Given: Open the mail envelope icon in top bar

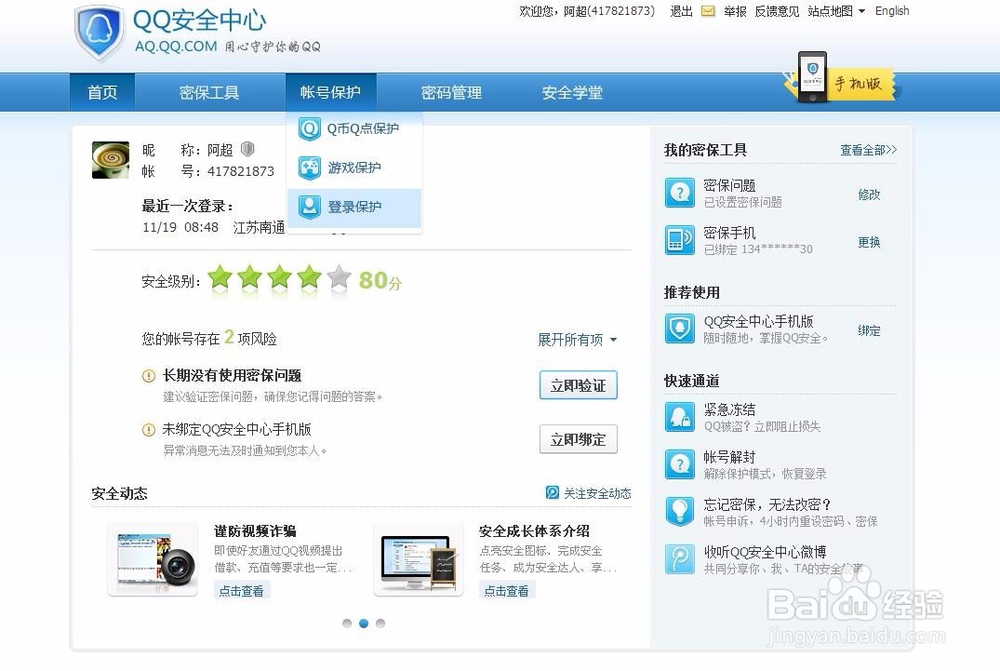Looking at the screenshot, I should pos(707,11).
